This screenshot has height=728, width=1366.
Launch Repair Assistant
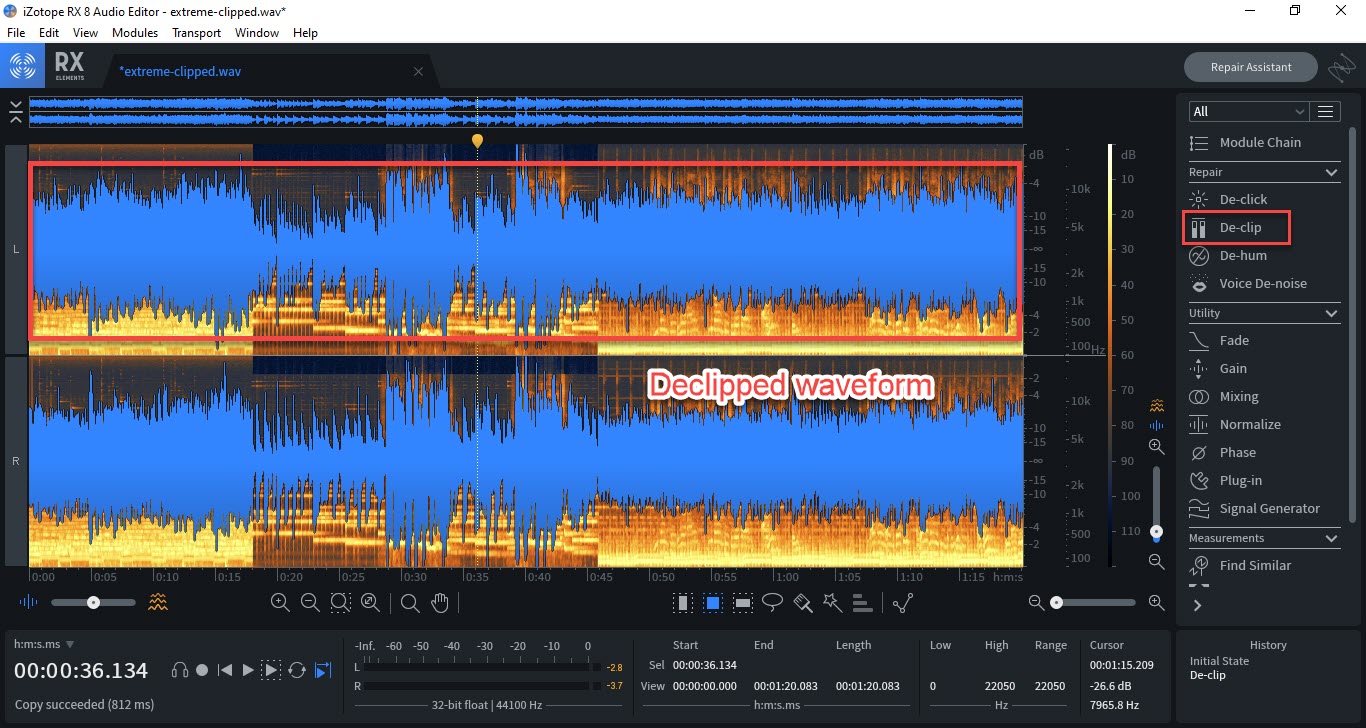1251,67
